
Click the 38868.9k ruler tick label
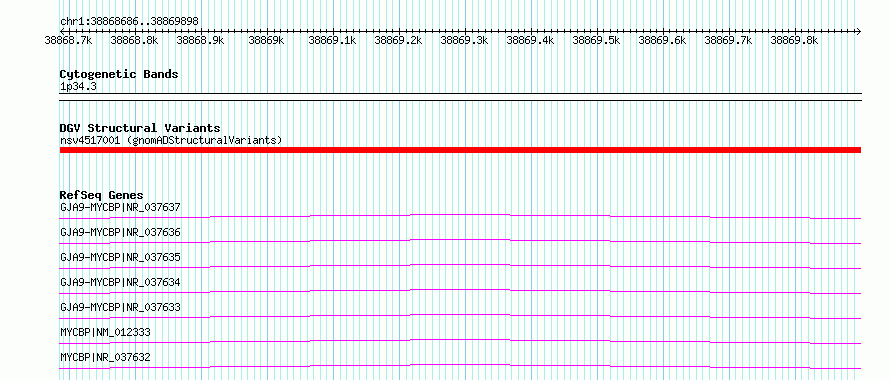point(200,40)
